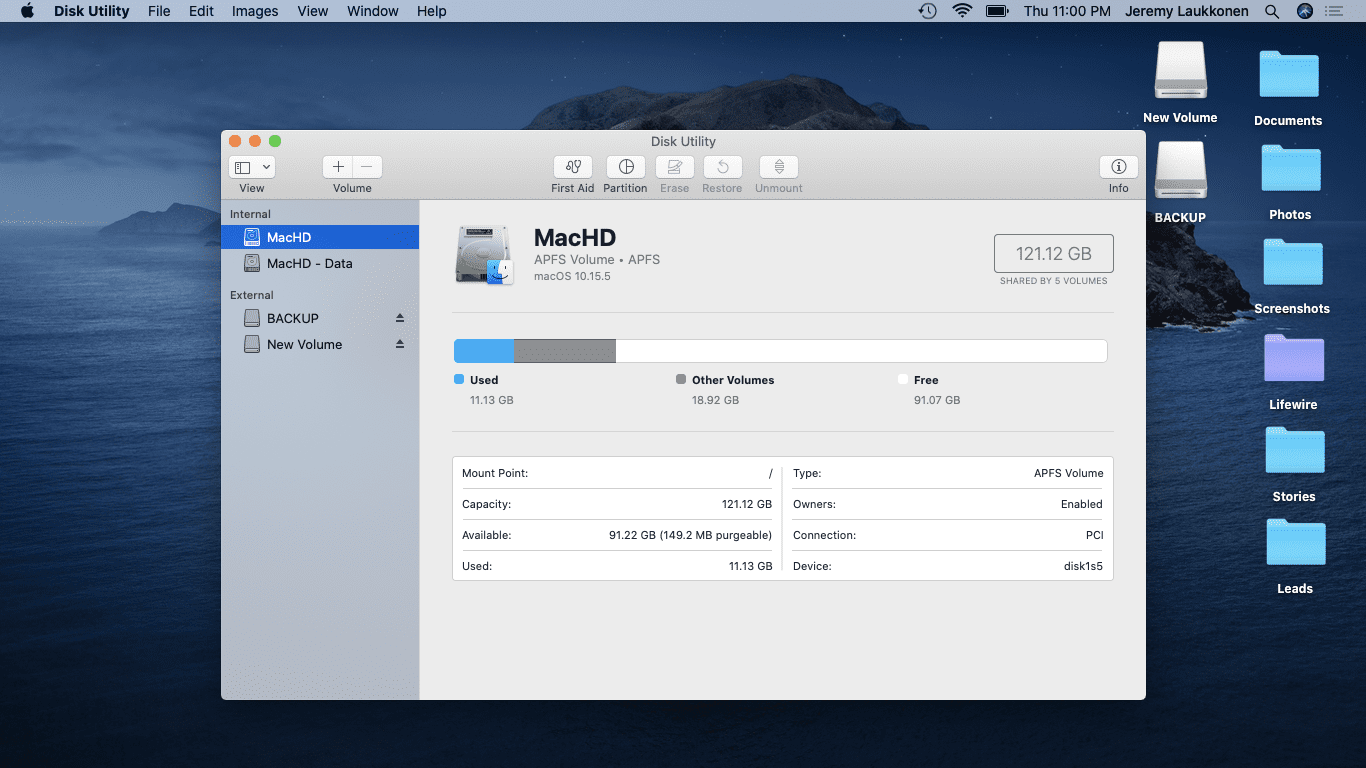The width and height of the screenshot is (1366, 768).
Task: Select MacHD in the sidebar
Action: (320, 237)
